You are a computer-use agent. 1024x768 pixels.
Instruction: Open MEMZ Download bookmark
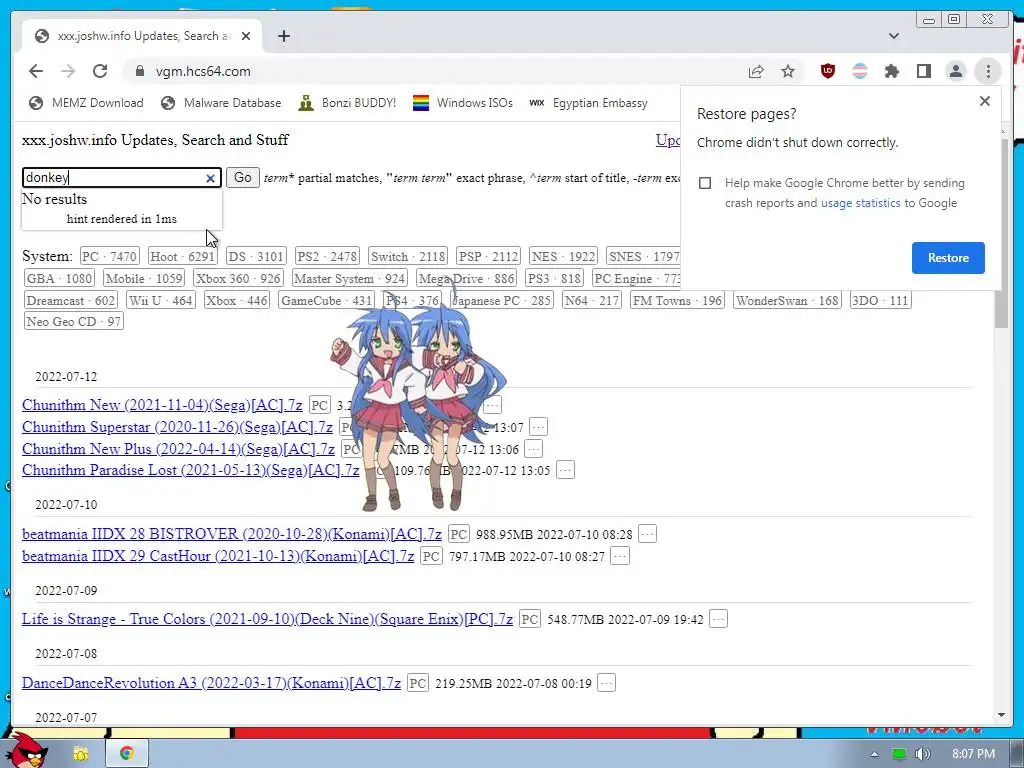(87, 103)
